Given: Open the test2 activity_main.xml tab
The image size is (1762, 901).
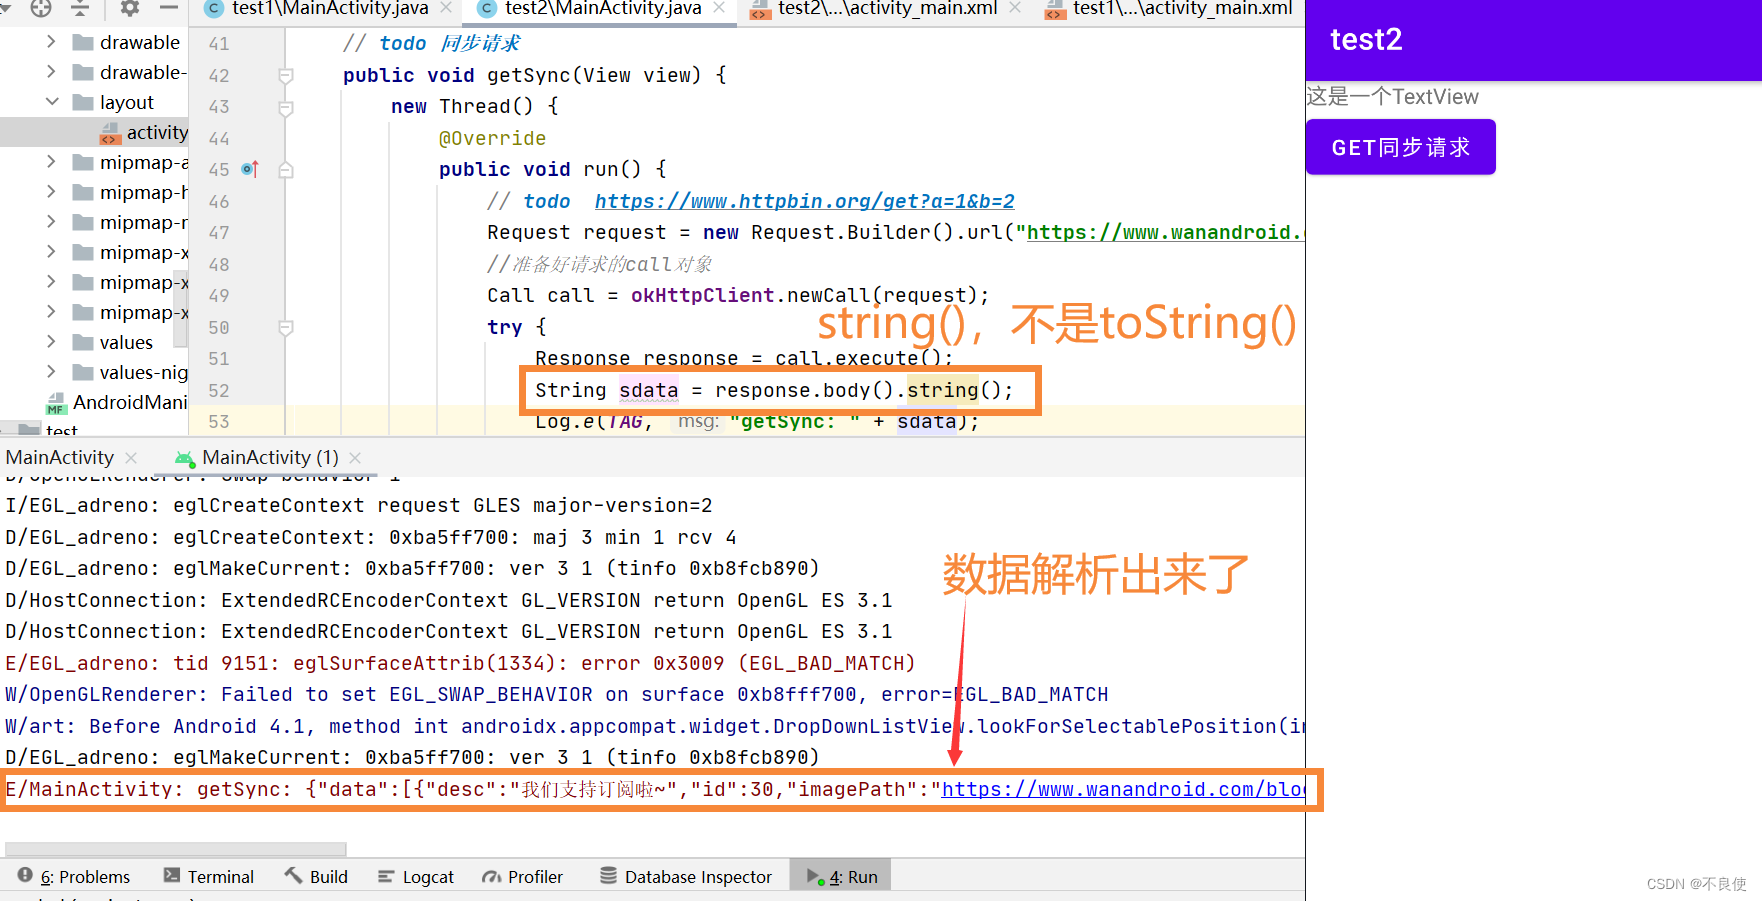Looking at the screenshot, I should pyautogui.click(x=887, y=9).
